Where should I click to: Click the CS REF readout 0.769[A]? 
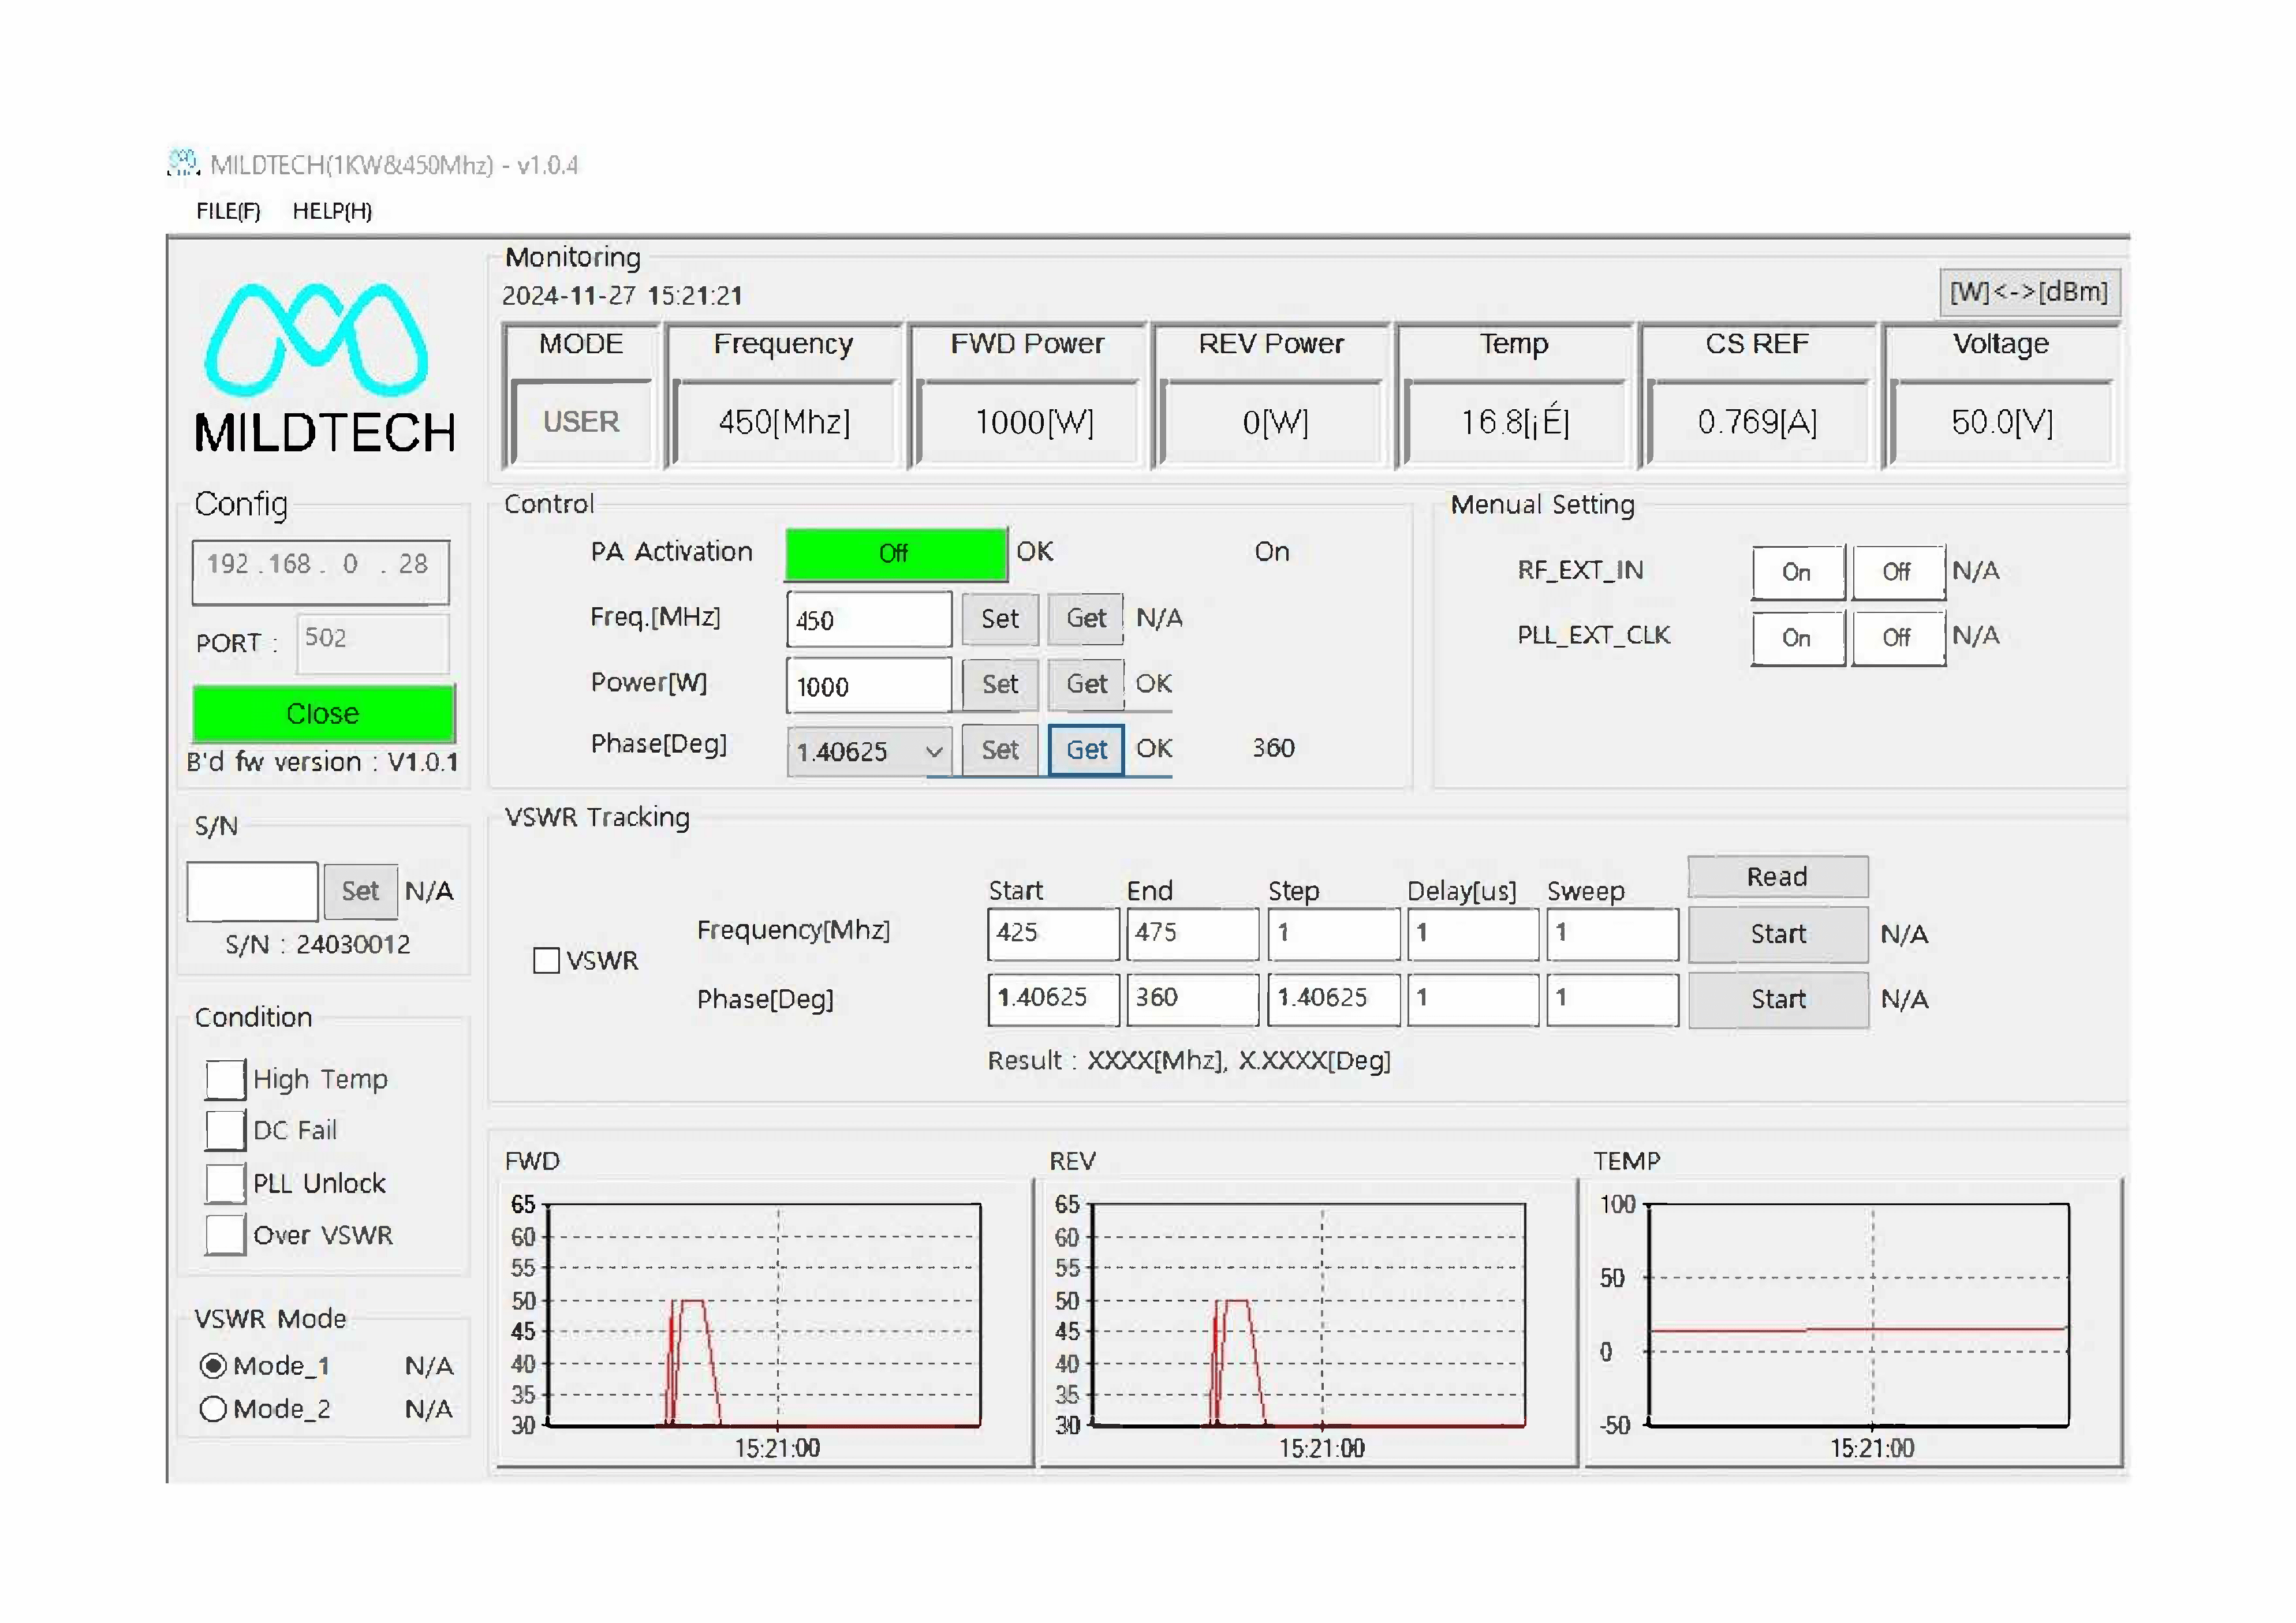(x=1757, y=422)
